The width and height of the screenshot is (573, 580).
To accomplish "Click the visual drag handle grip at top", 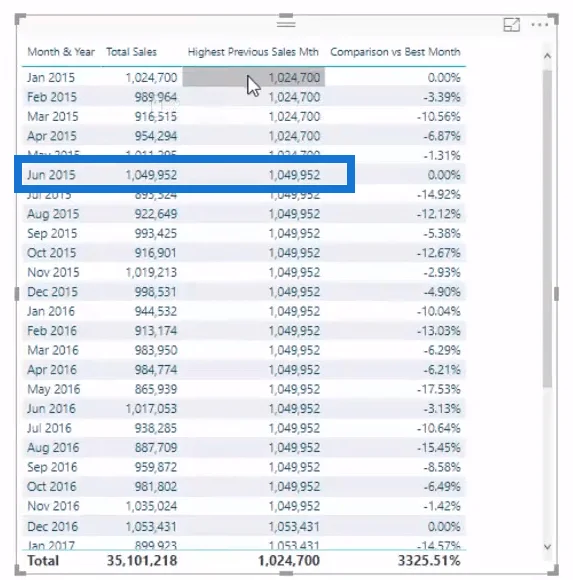I will [x=286, y=24].
